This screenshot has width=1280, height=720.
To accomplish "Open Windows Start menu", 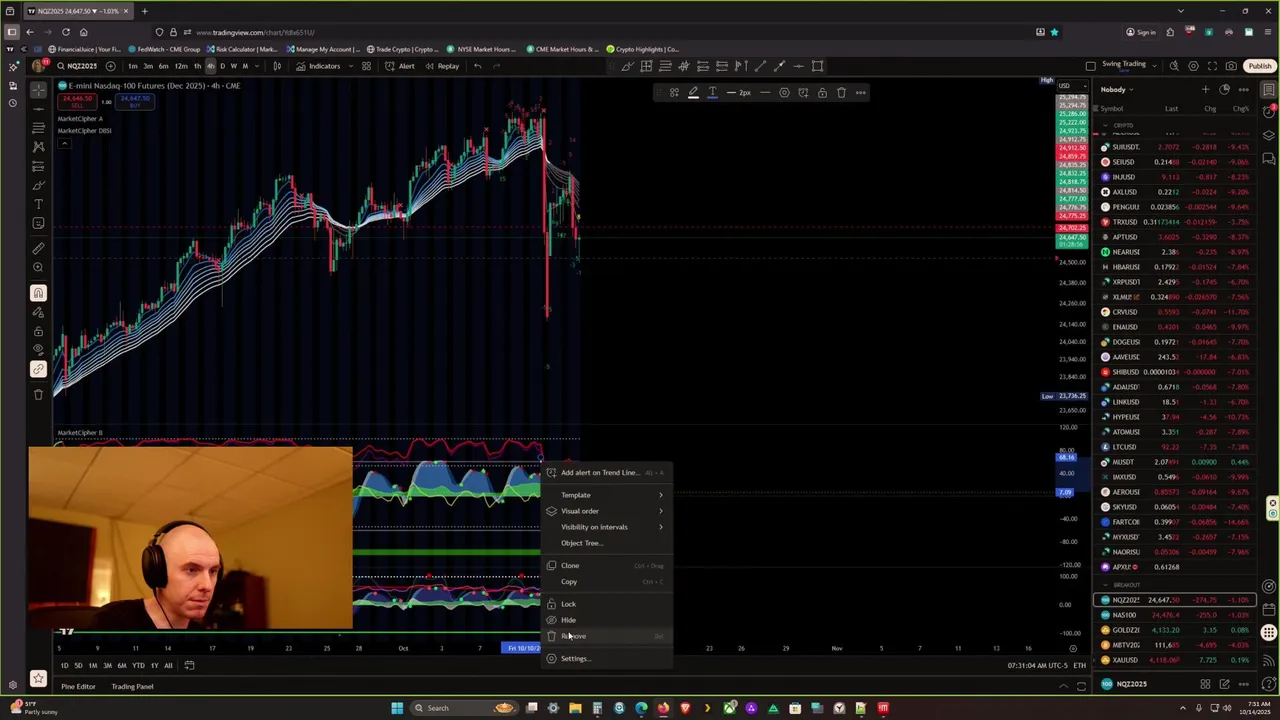I will coord(397,708).
